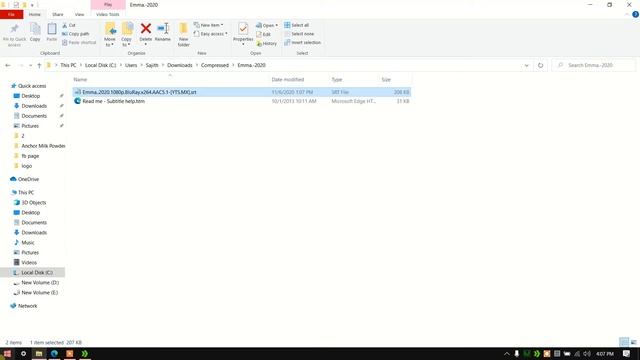
Task: Open the Video Tools tab
Action: [x=108, y=14]
